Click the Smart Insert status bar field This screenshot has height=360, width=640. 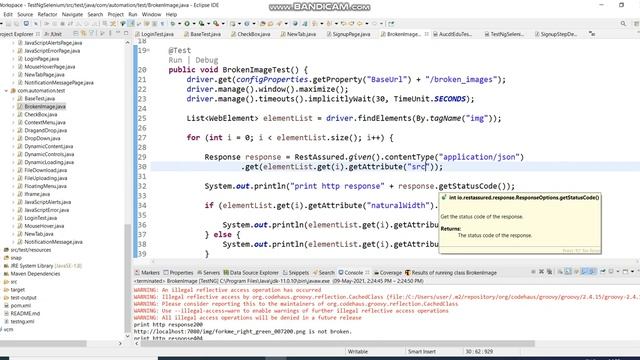[x=422, y=351]
